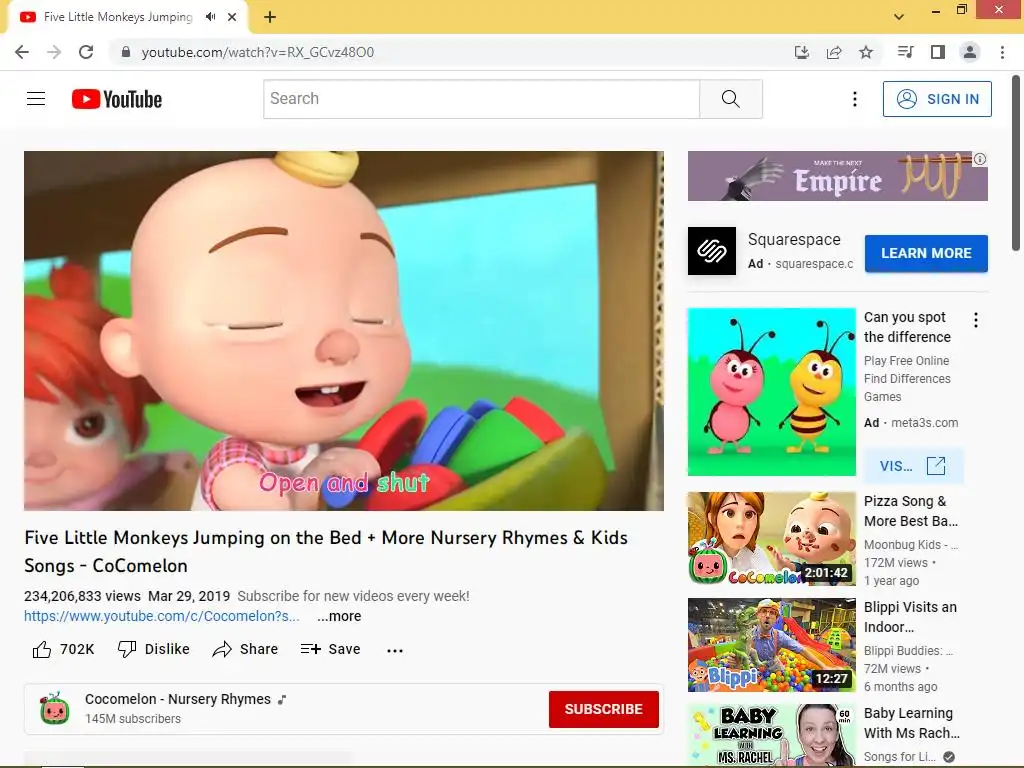Reload the page with the refresh icon
Screen dimensions: 1024x768
tap(86, 52)
